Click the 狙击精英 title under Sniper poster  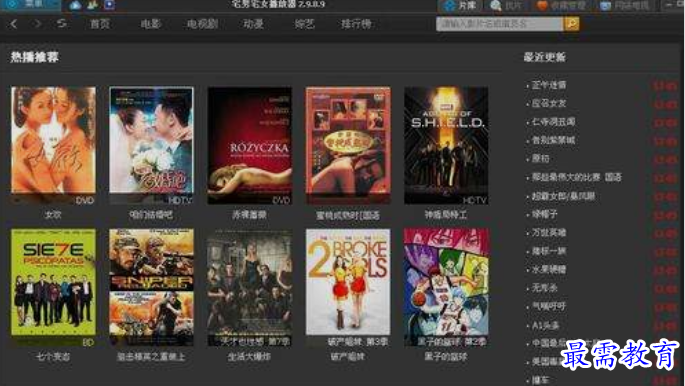[151, 357]
